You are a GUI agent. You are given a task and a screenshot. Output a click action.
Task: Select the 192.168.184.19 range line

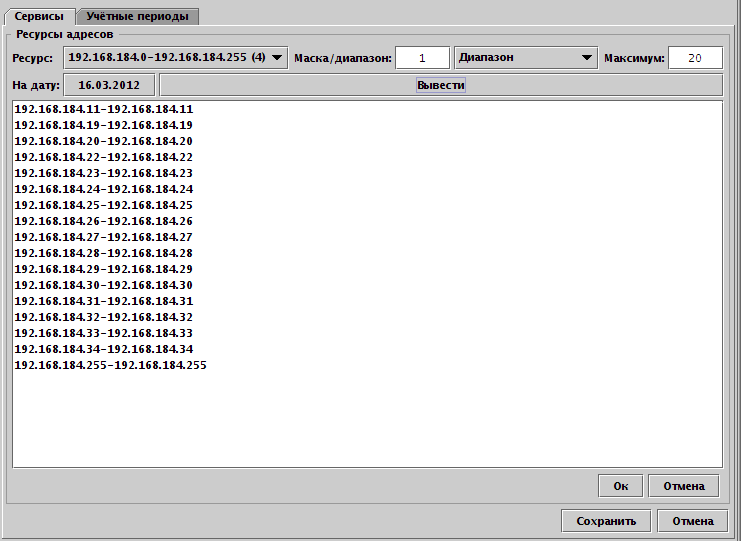pyautogui.click(x=104, y=125)
